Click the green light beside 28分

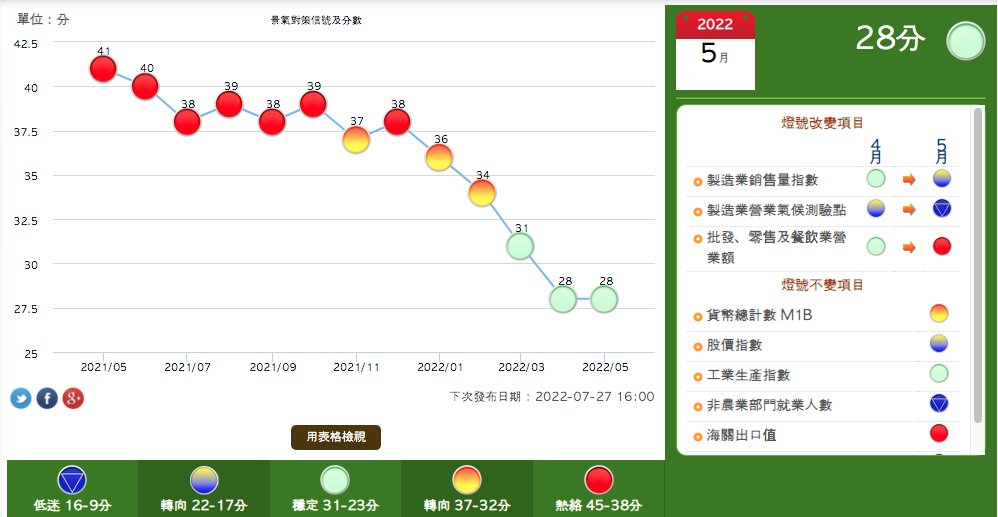point(966,41)
